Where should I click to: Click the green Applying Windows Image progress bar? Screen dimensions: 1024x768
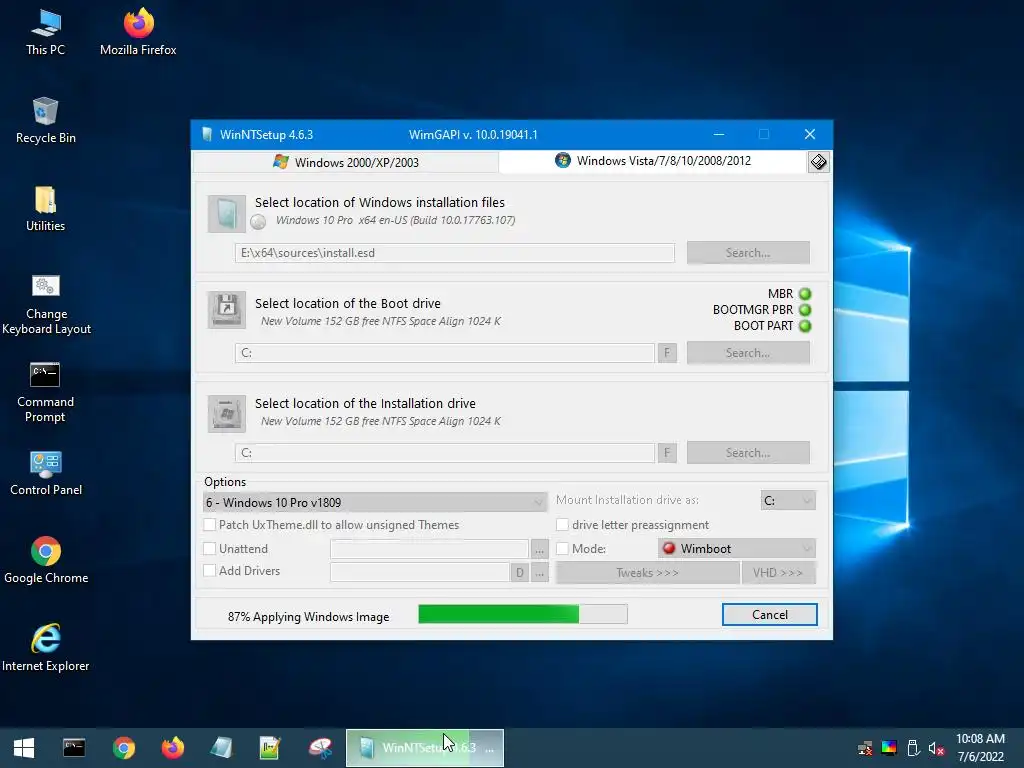click(x=523, y=614)
